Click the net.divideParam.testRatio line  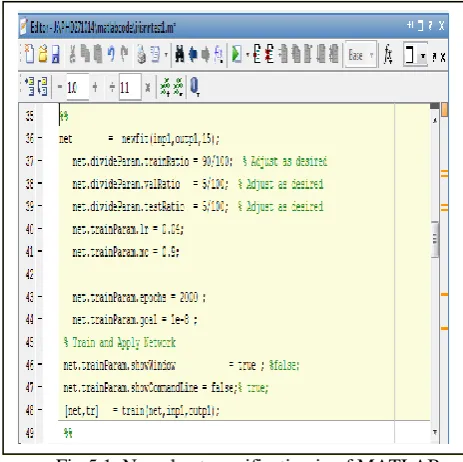click(198, 207)
